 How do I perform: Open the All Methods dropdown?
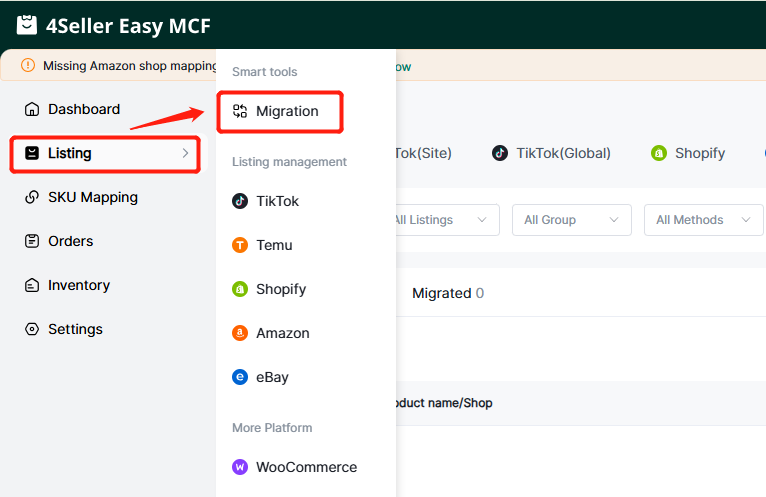click(703, 220)
